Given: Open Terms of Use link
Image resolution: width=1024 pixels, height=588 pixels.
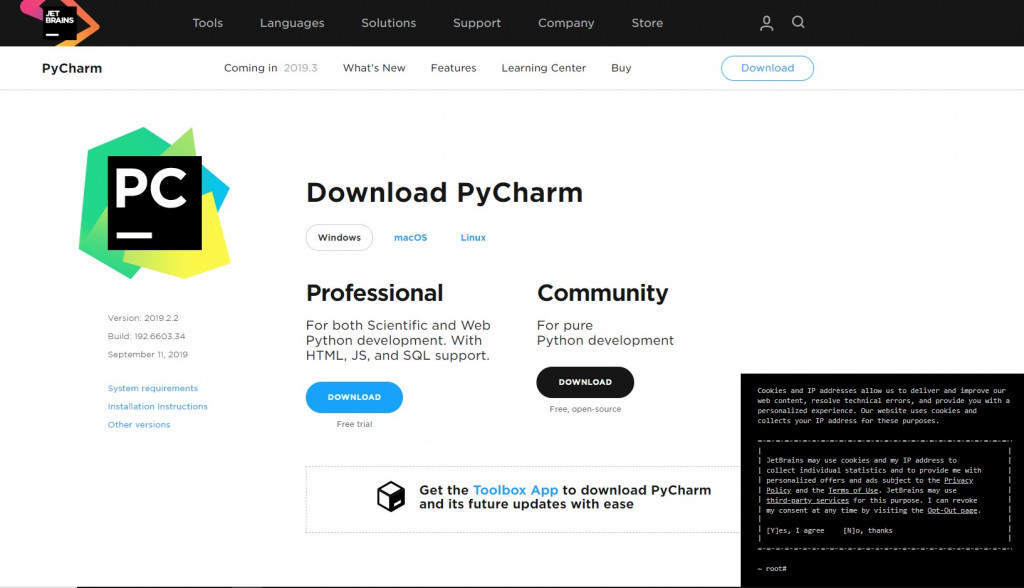Looking at the screenshot, I should [853, 490].
